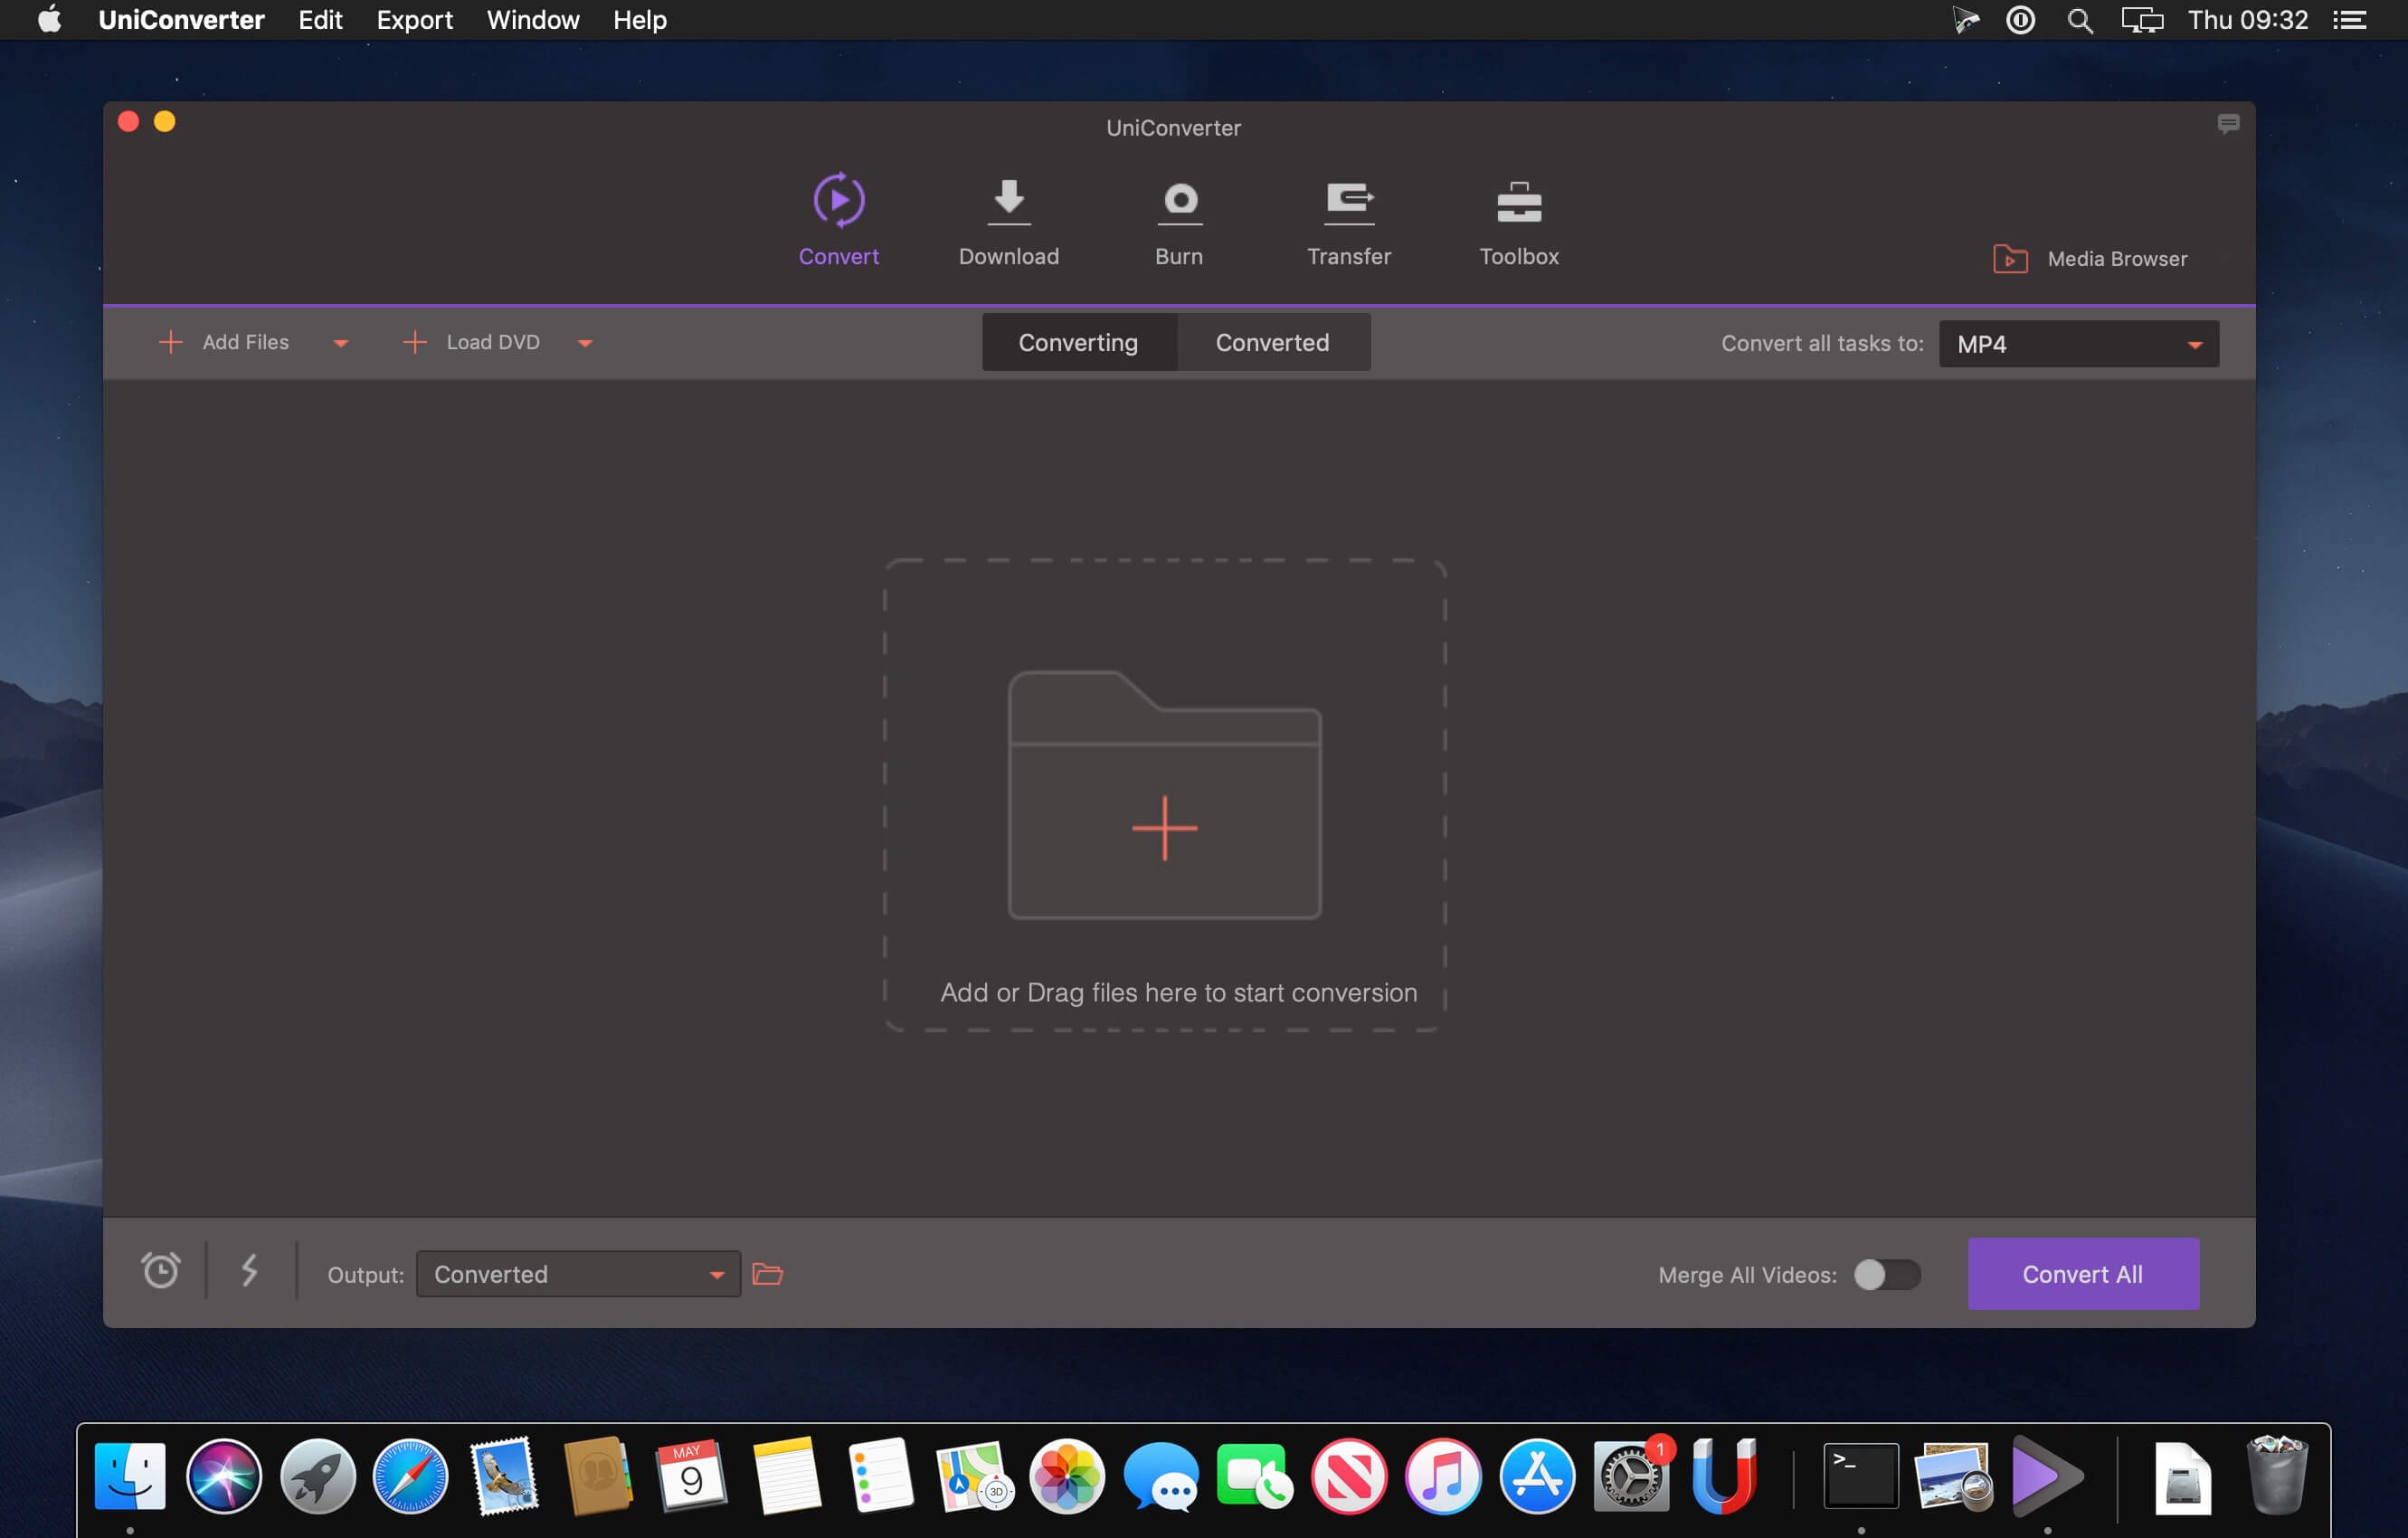Open output folder via folder icon
The height and width of the screenshot is (1538, 2408).
click(x=767, y=1273)
